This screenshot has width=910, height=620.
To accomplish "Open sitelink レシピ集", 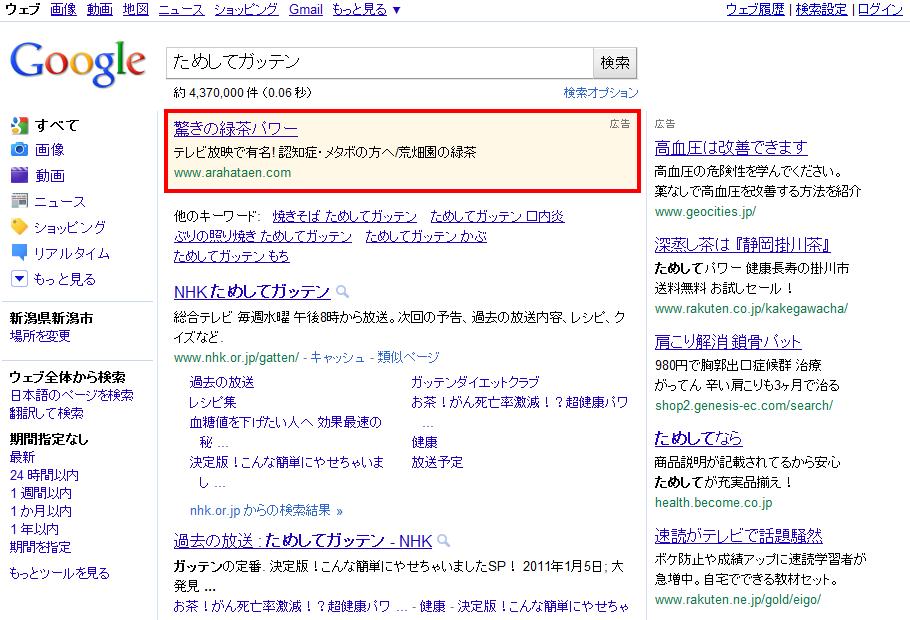I will pyautogui.click(x=212, y=402).
